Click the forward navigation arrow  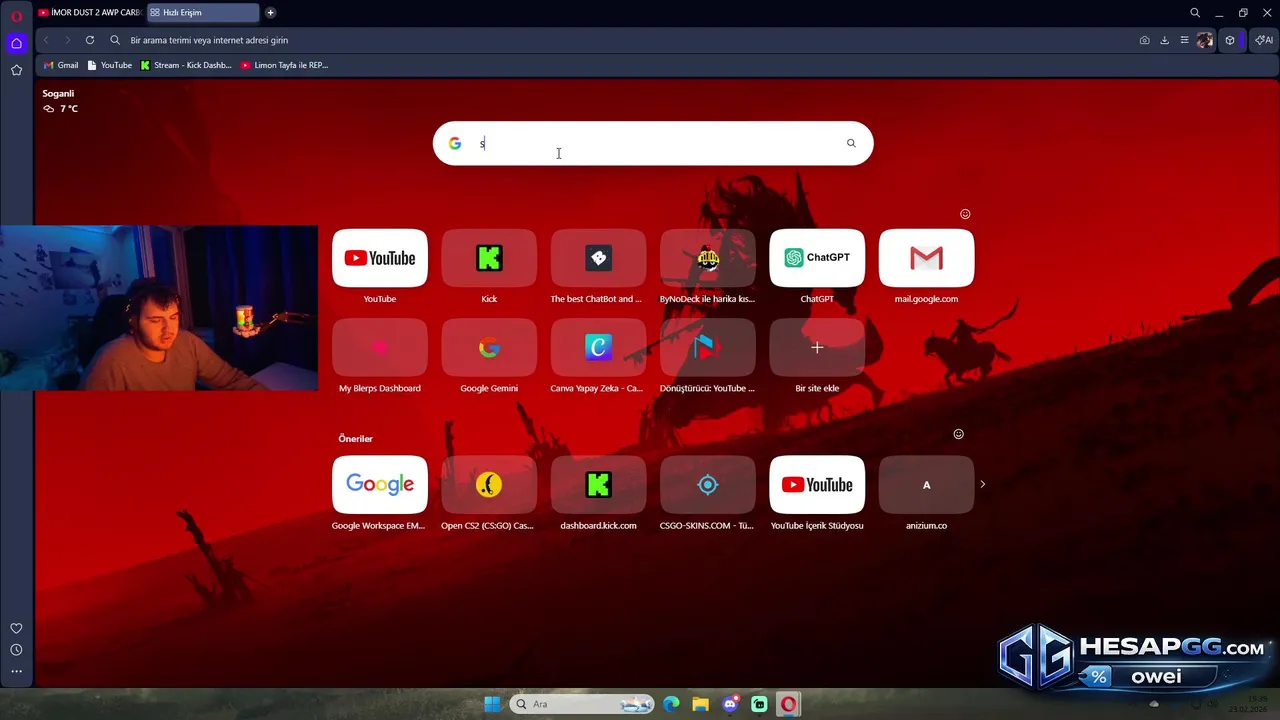pyautogui.click(x=67, y=40)
